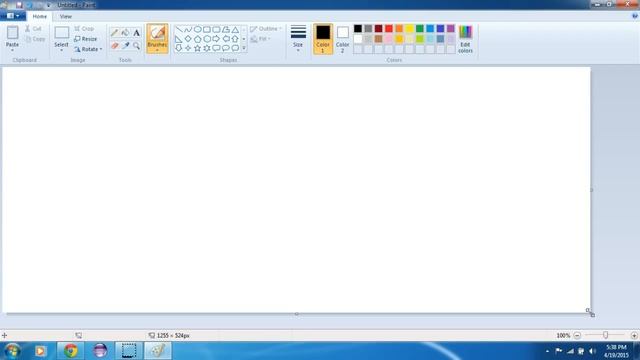Choose the purple palette swatch

451,28
